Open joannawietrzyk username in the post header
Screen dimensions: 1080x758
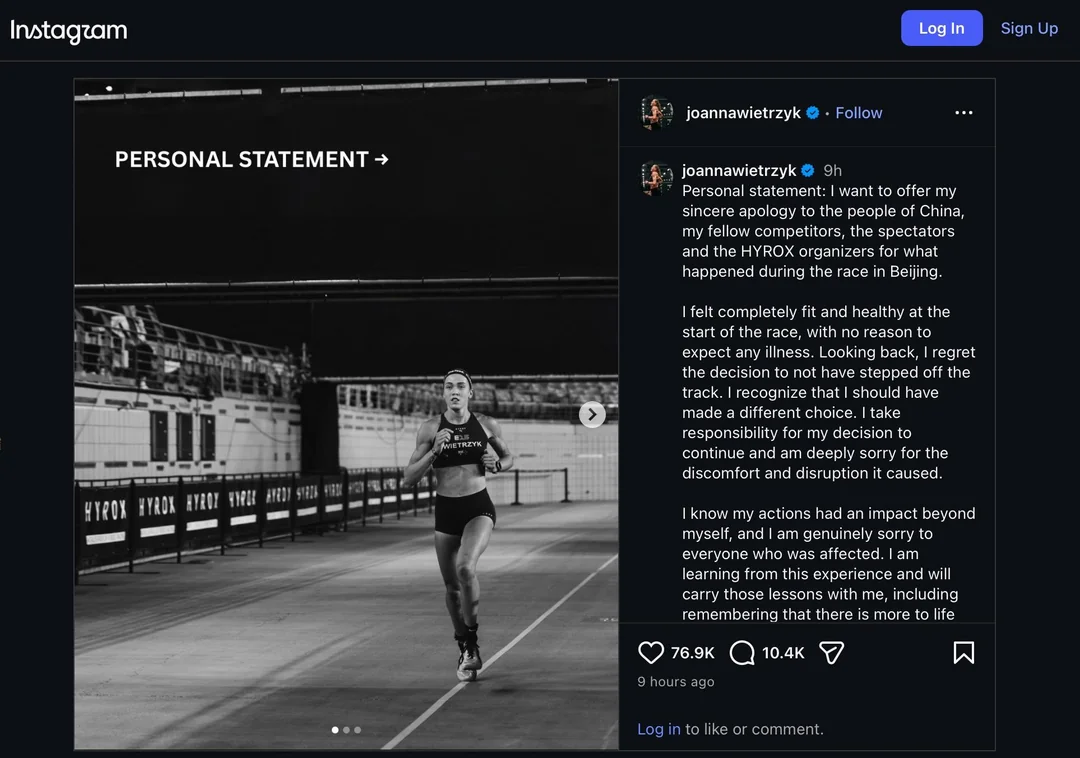743,113
